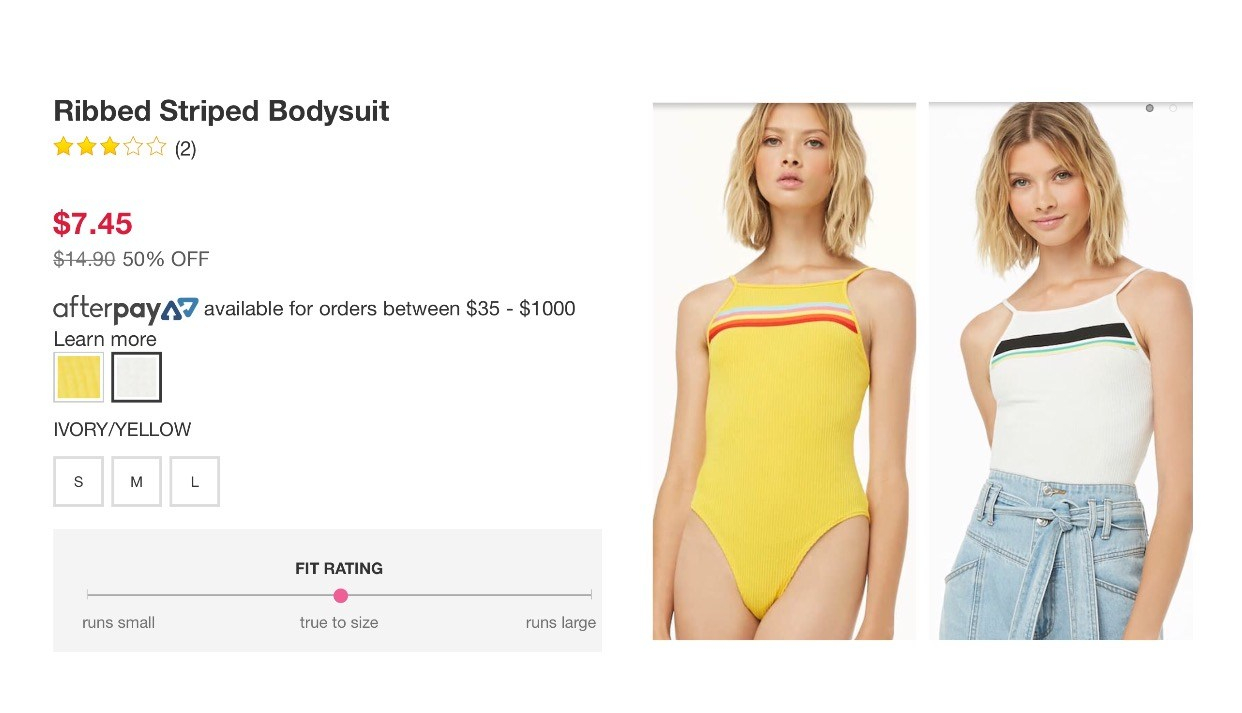
Task: Choose size S
Action: [79, 482]
